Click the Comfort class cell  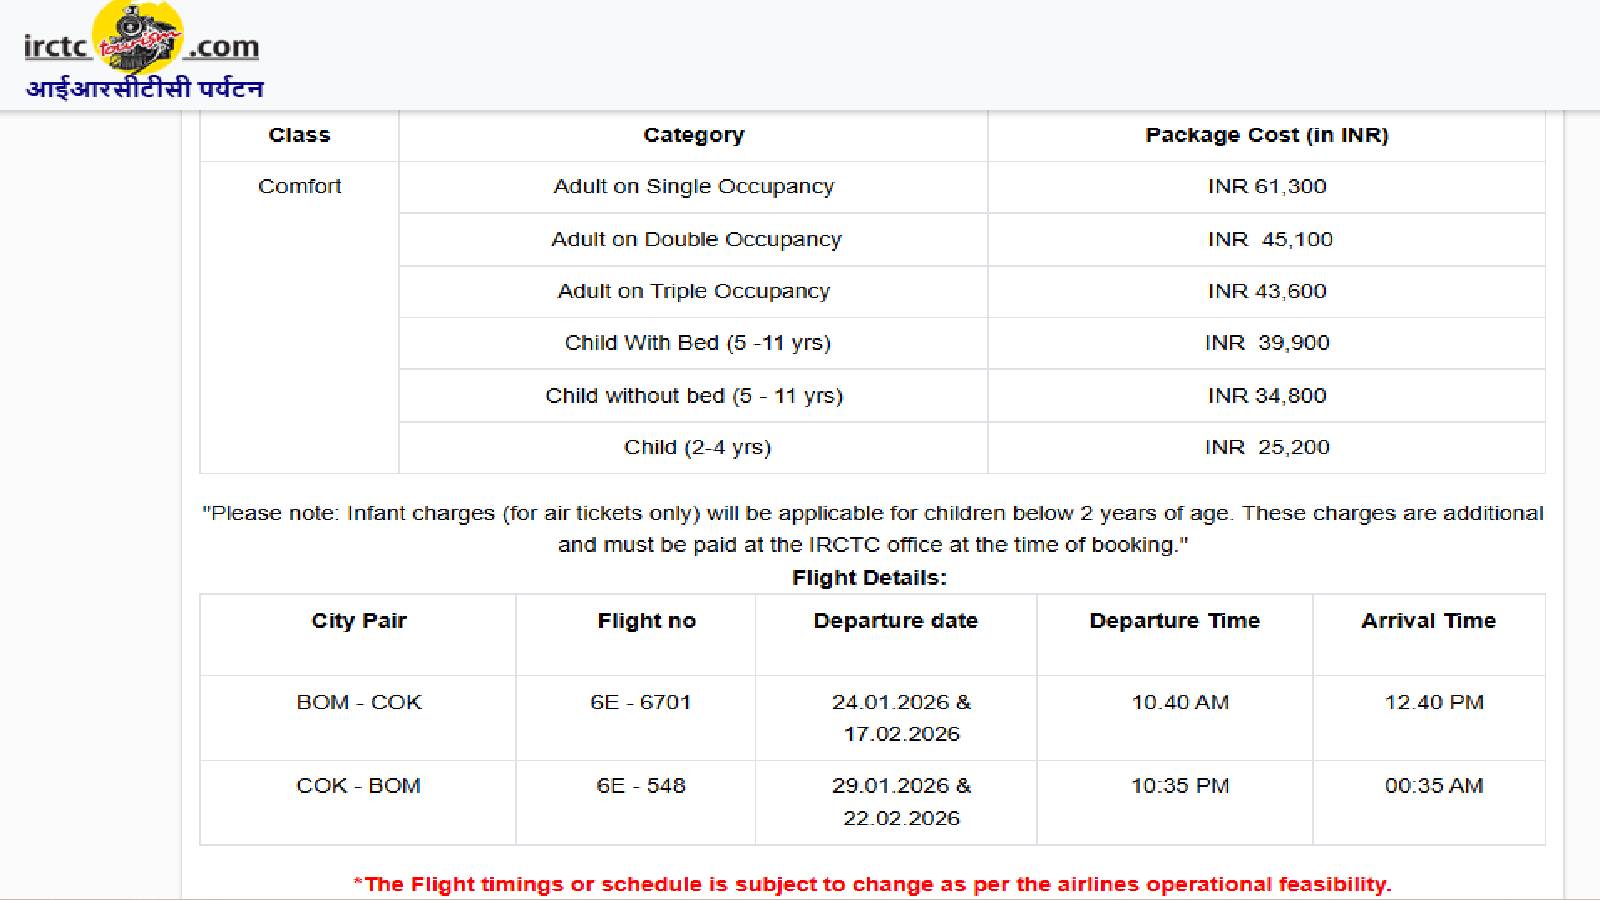pos(299,187)
